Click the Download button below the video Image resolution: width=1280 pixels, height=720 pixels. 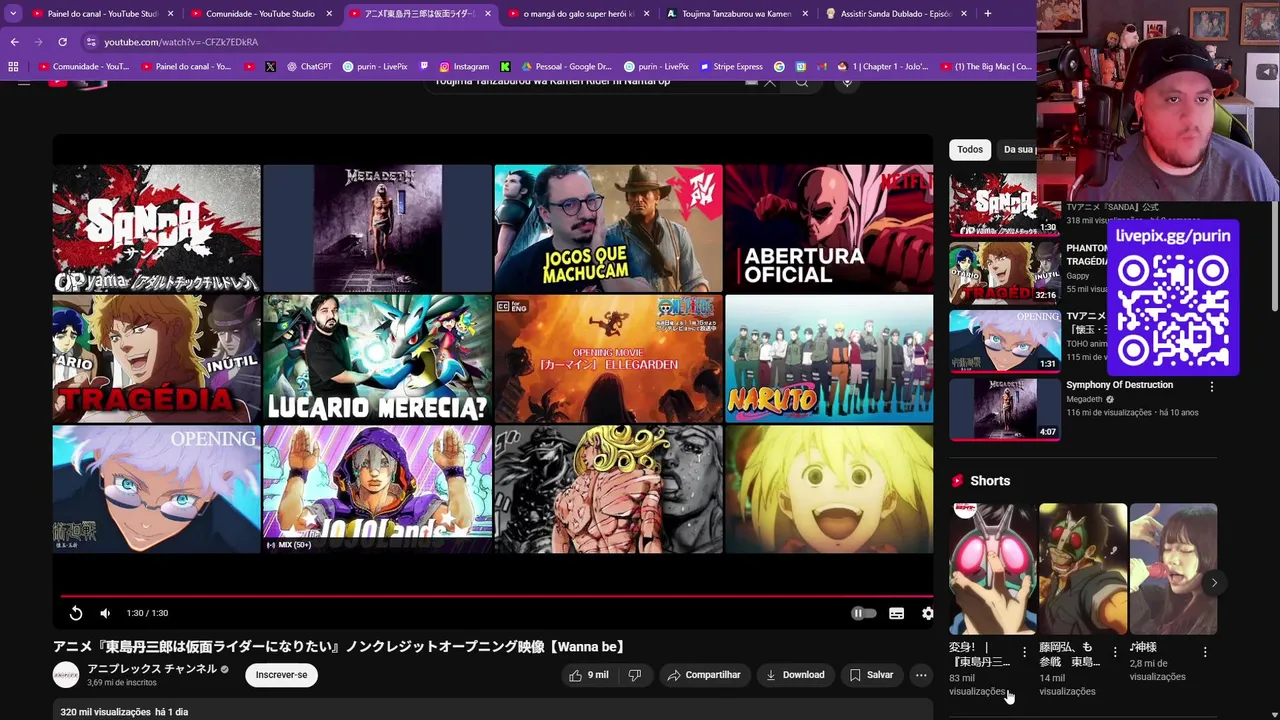pos(795,675)
